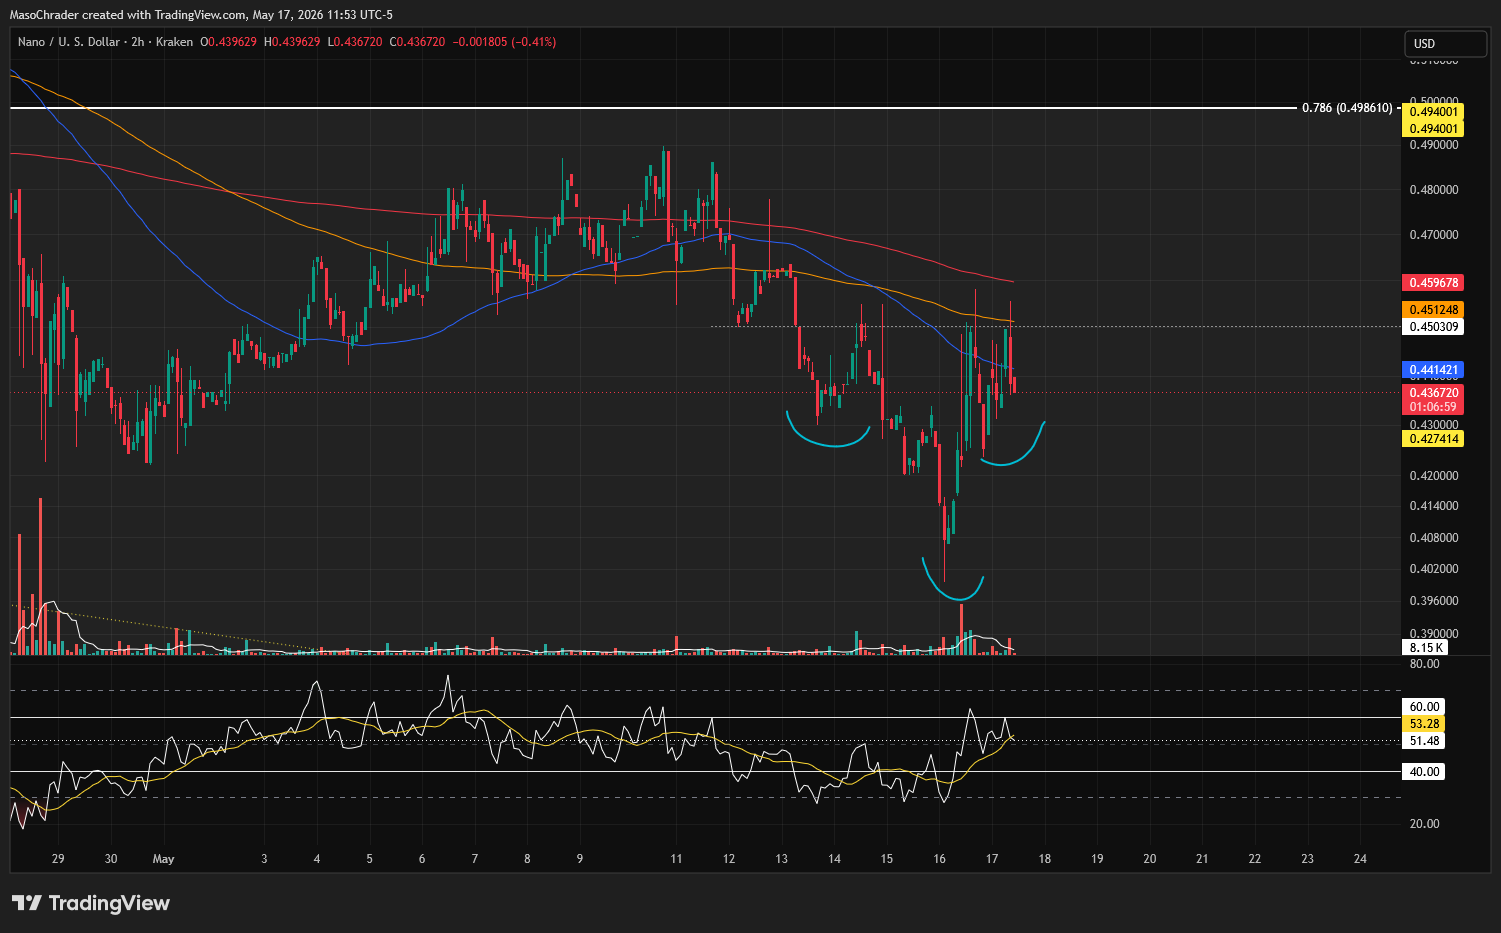
Task: Click the 16 date label on time axis
Action: tap(939, 859)
